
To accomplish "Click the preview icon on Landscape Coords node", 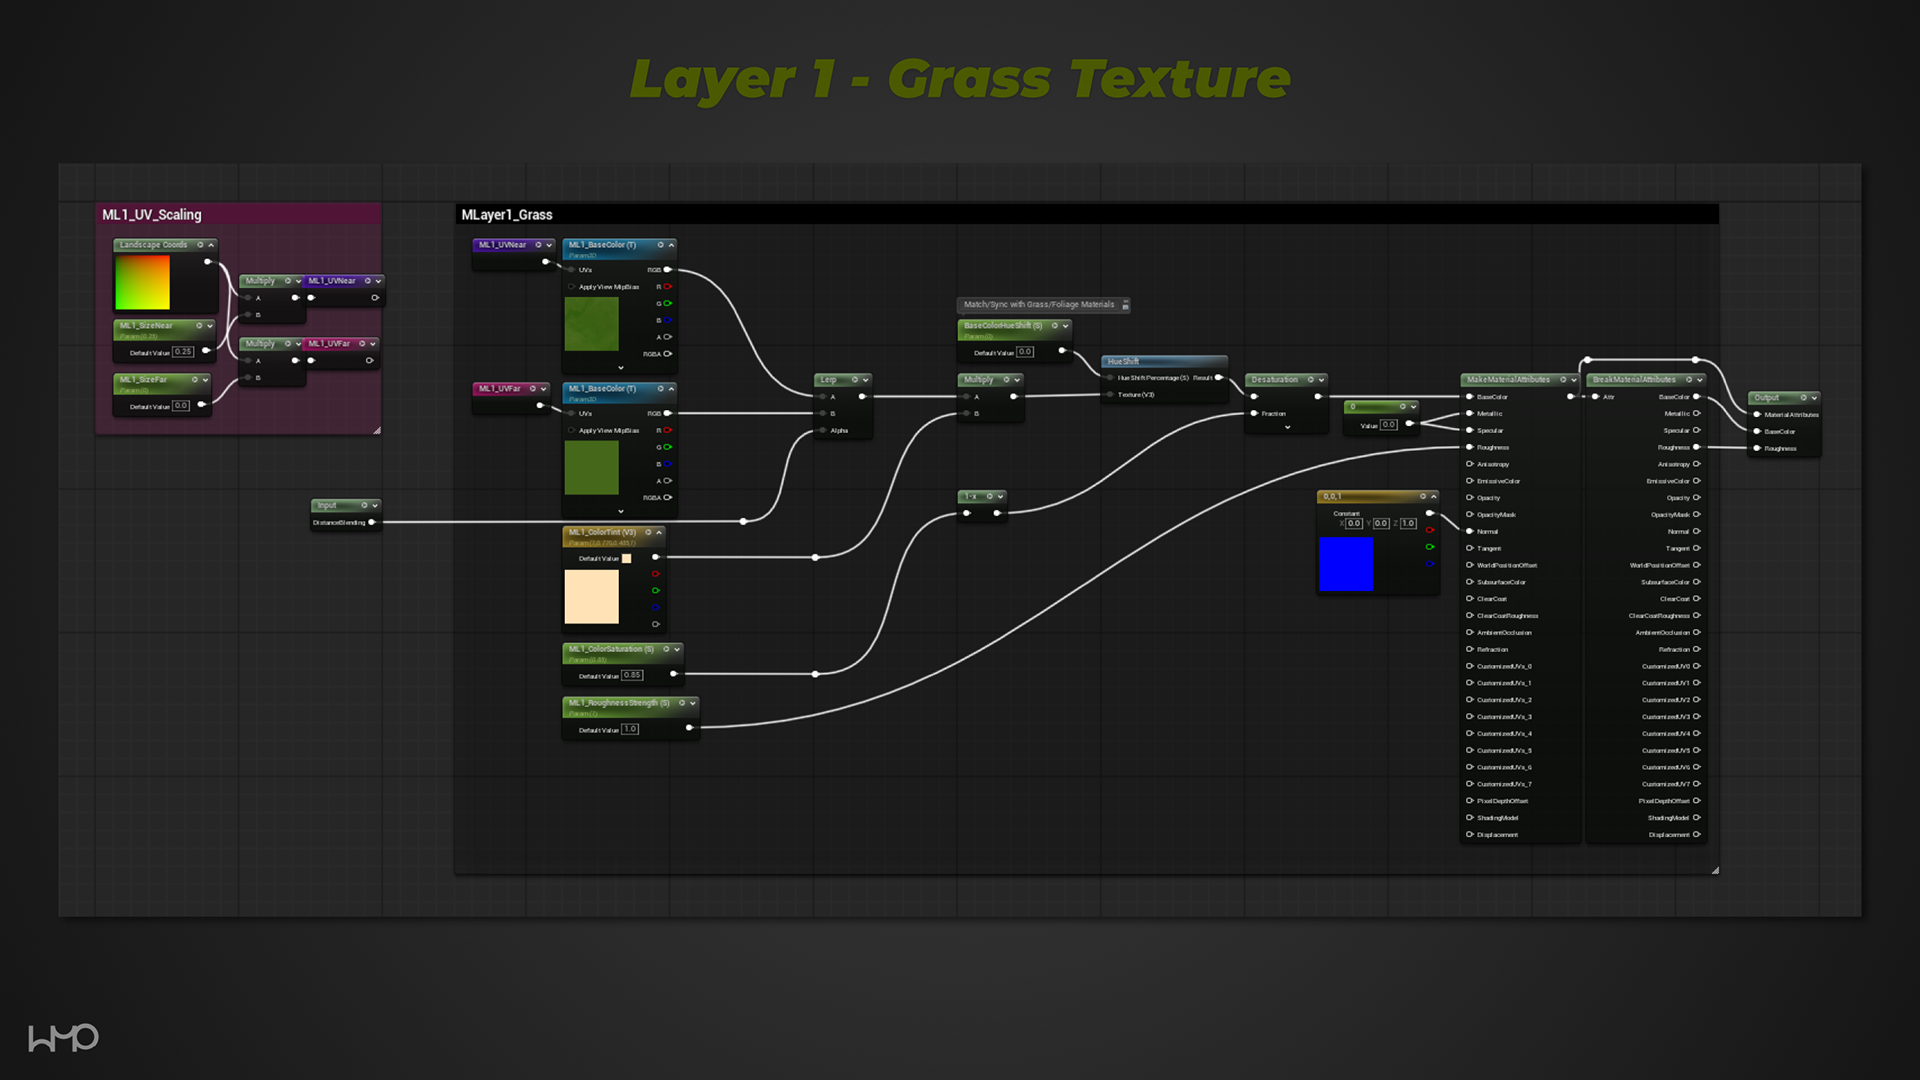I will pos(200,245).
